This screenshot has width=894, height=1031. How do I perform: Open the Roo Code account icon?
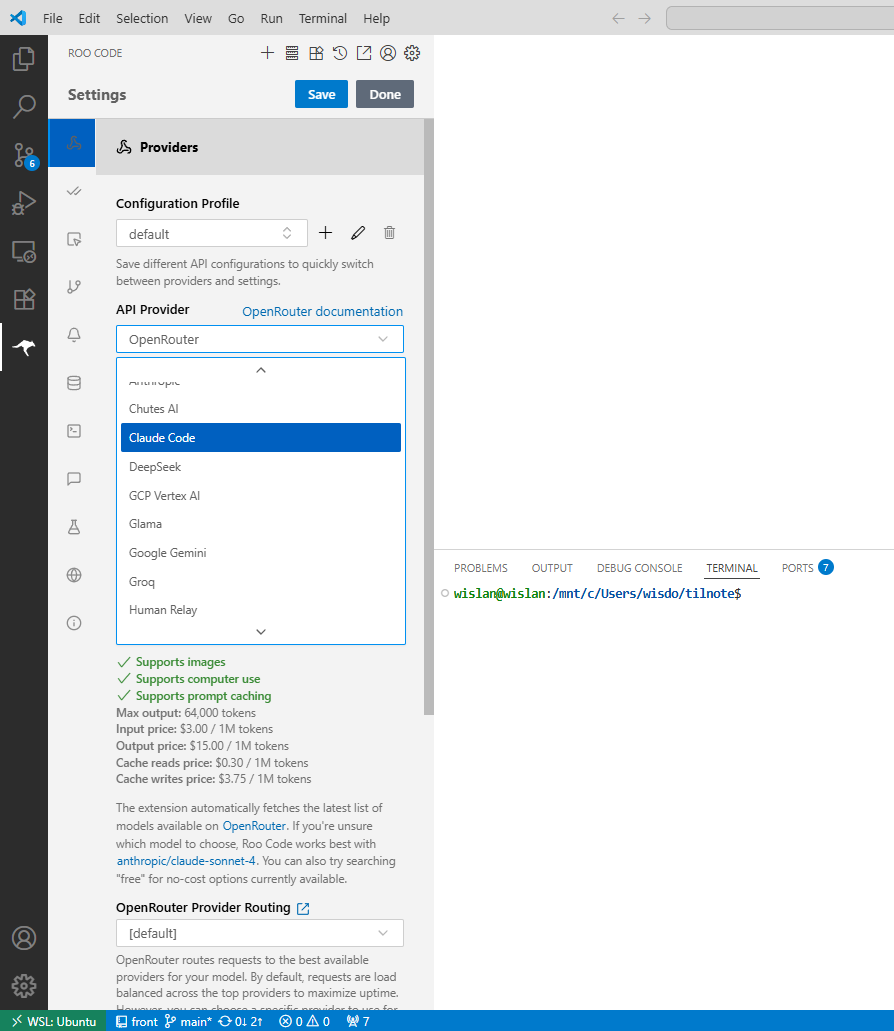(x=388, y=53)
